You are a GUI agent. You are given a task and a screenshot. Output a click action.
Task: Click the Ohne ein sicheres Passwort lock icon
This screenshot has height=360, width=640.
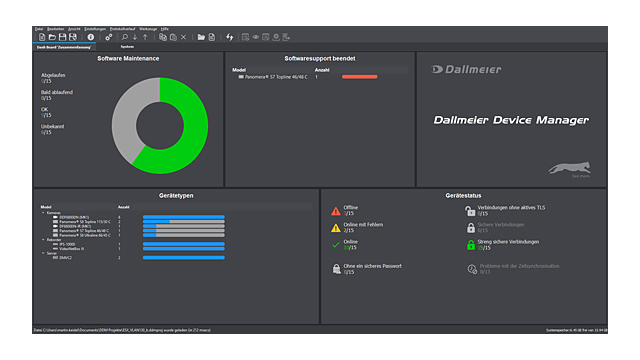pyautogui.click(x=336, y=269)
